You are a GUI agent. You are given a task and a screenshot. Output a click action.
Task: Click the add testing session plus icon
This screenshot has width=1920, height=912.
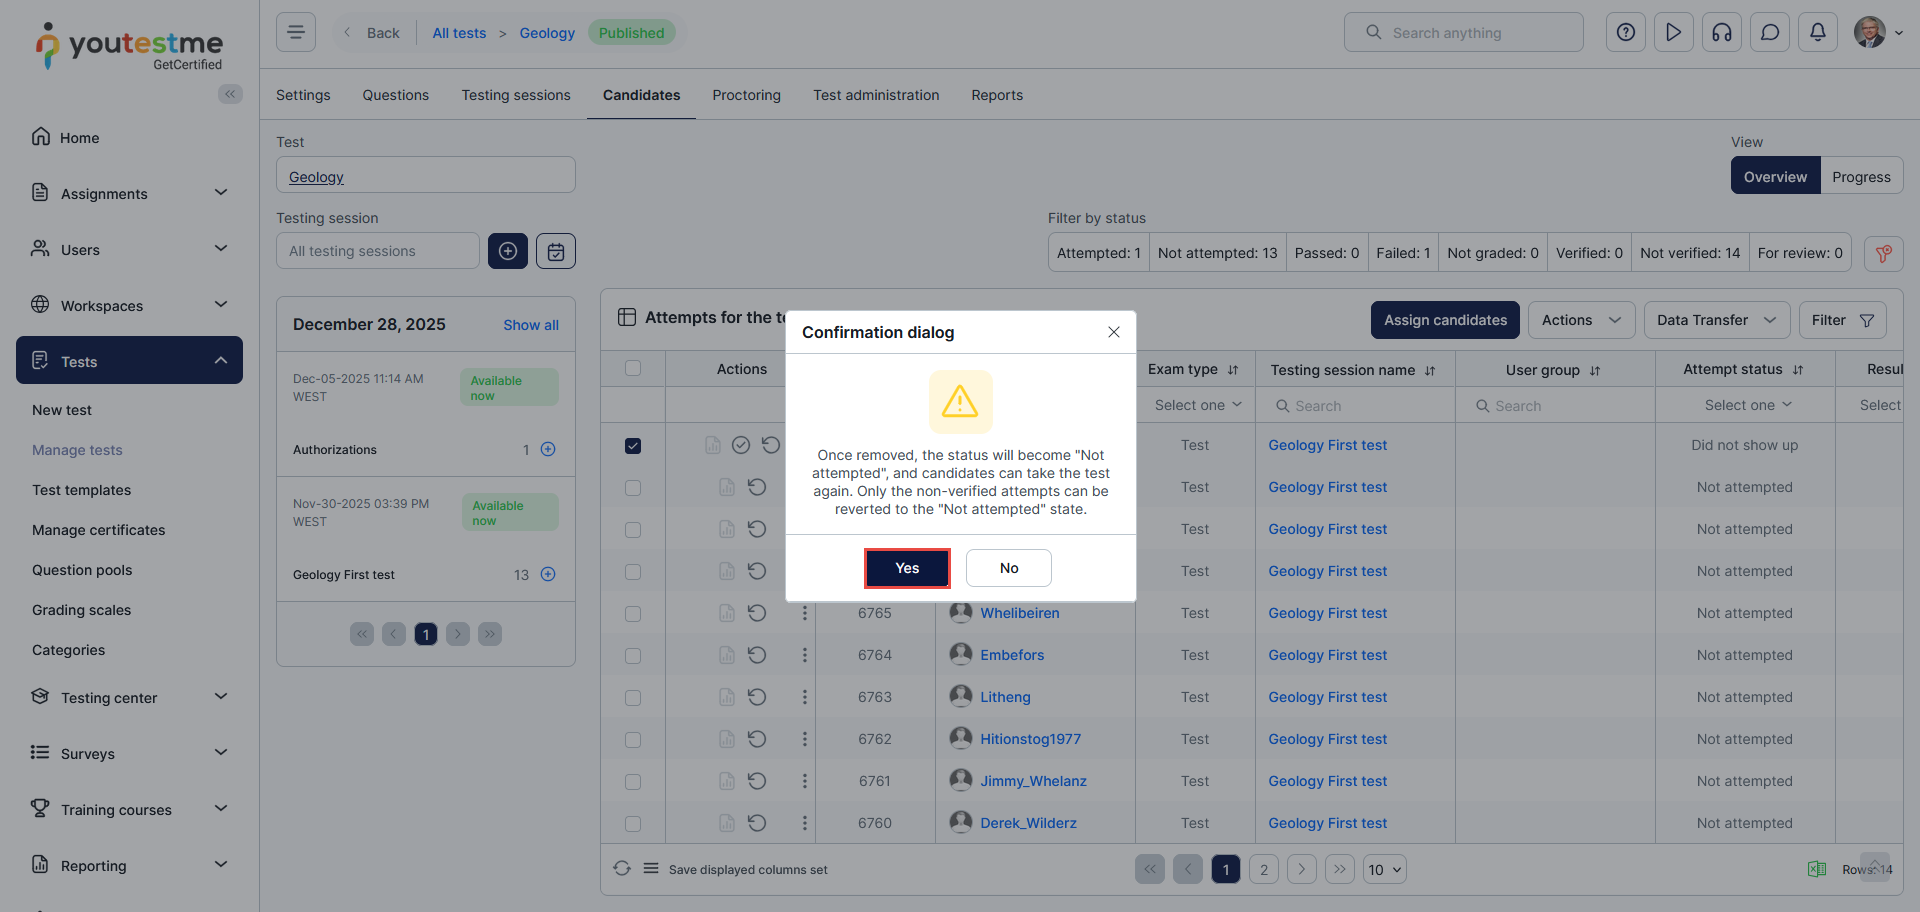tap(508, 251)
